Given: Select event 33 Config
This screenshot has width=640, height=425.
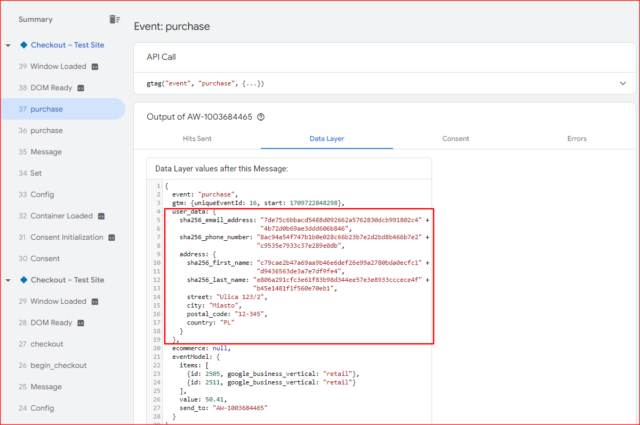Looking at the screenshot, I should tap(36, 194).
